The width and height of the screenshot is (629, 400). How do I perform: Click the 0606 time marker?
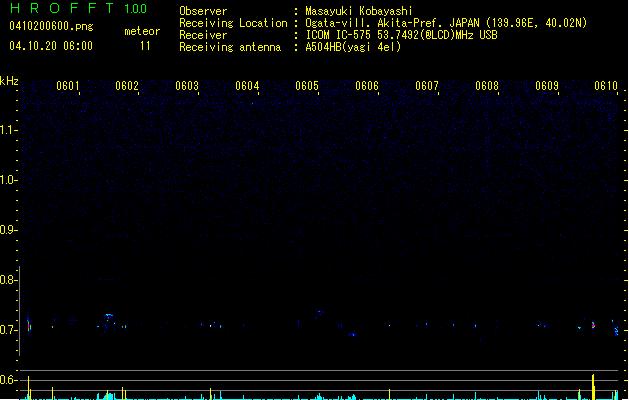367,86
